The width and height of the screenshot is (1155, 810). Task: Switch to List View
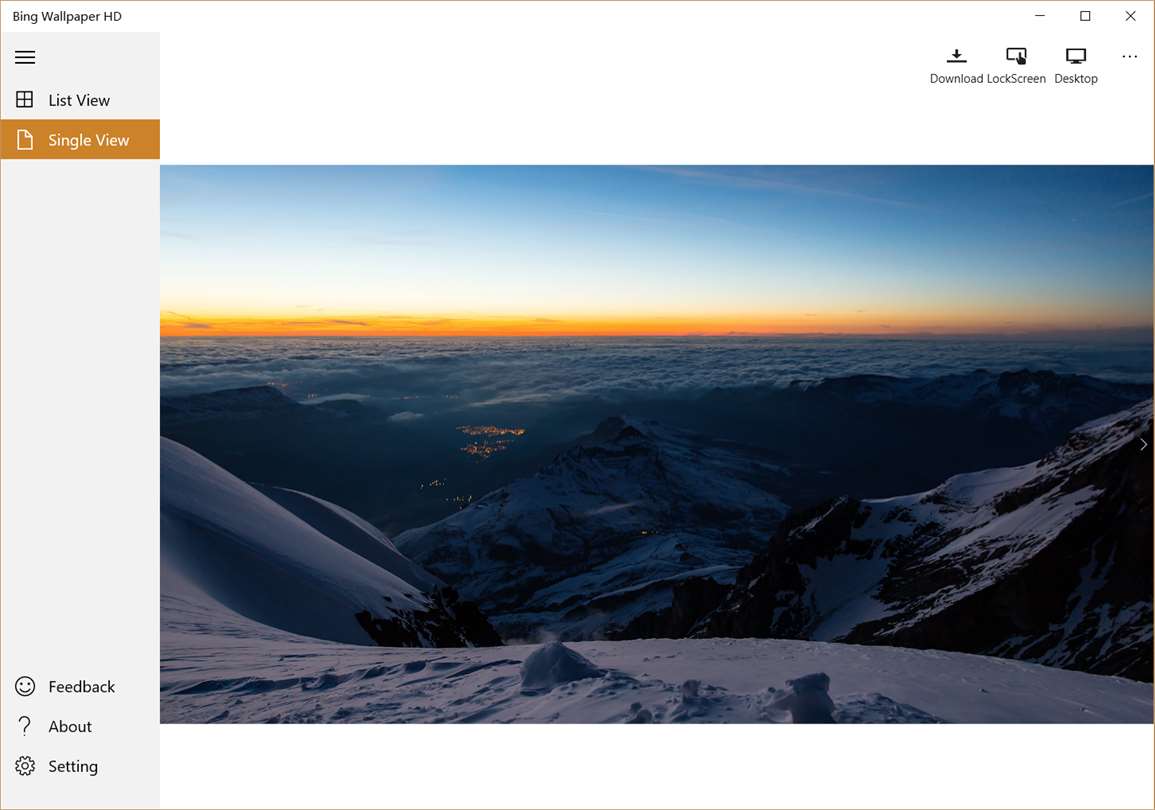[x=80, y=99]
